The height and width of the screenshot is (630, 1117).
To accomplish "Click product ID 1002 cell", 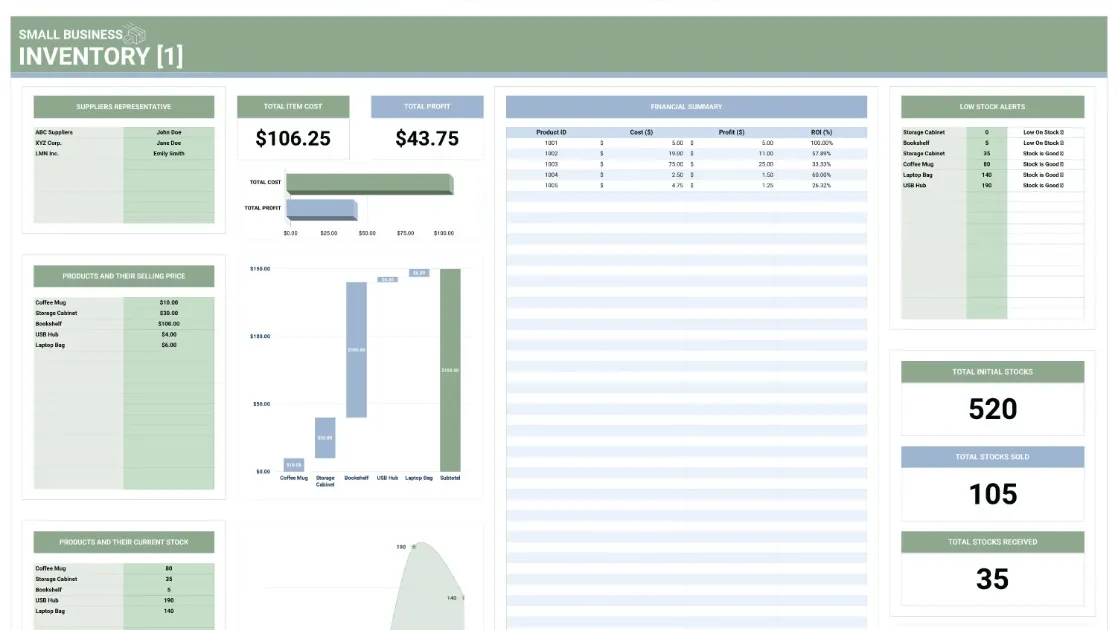I will pyautogui.click(x=551, y=154).
